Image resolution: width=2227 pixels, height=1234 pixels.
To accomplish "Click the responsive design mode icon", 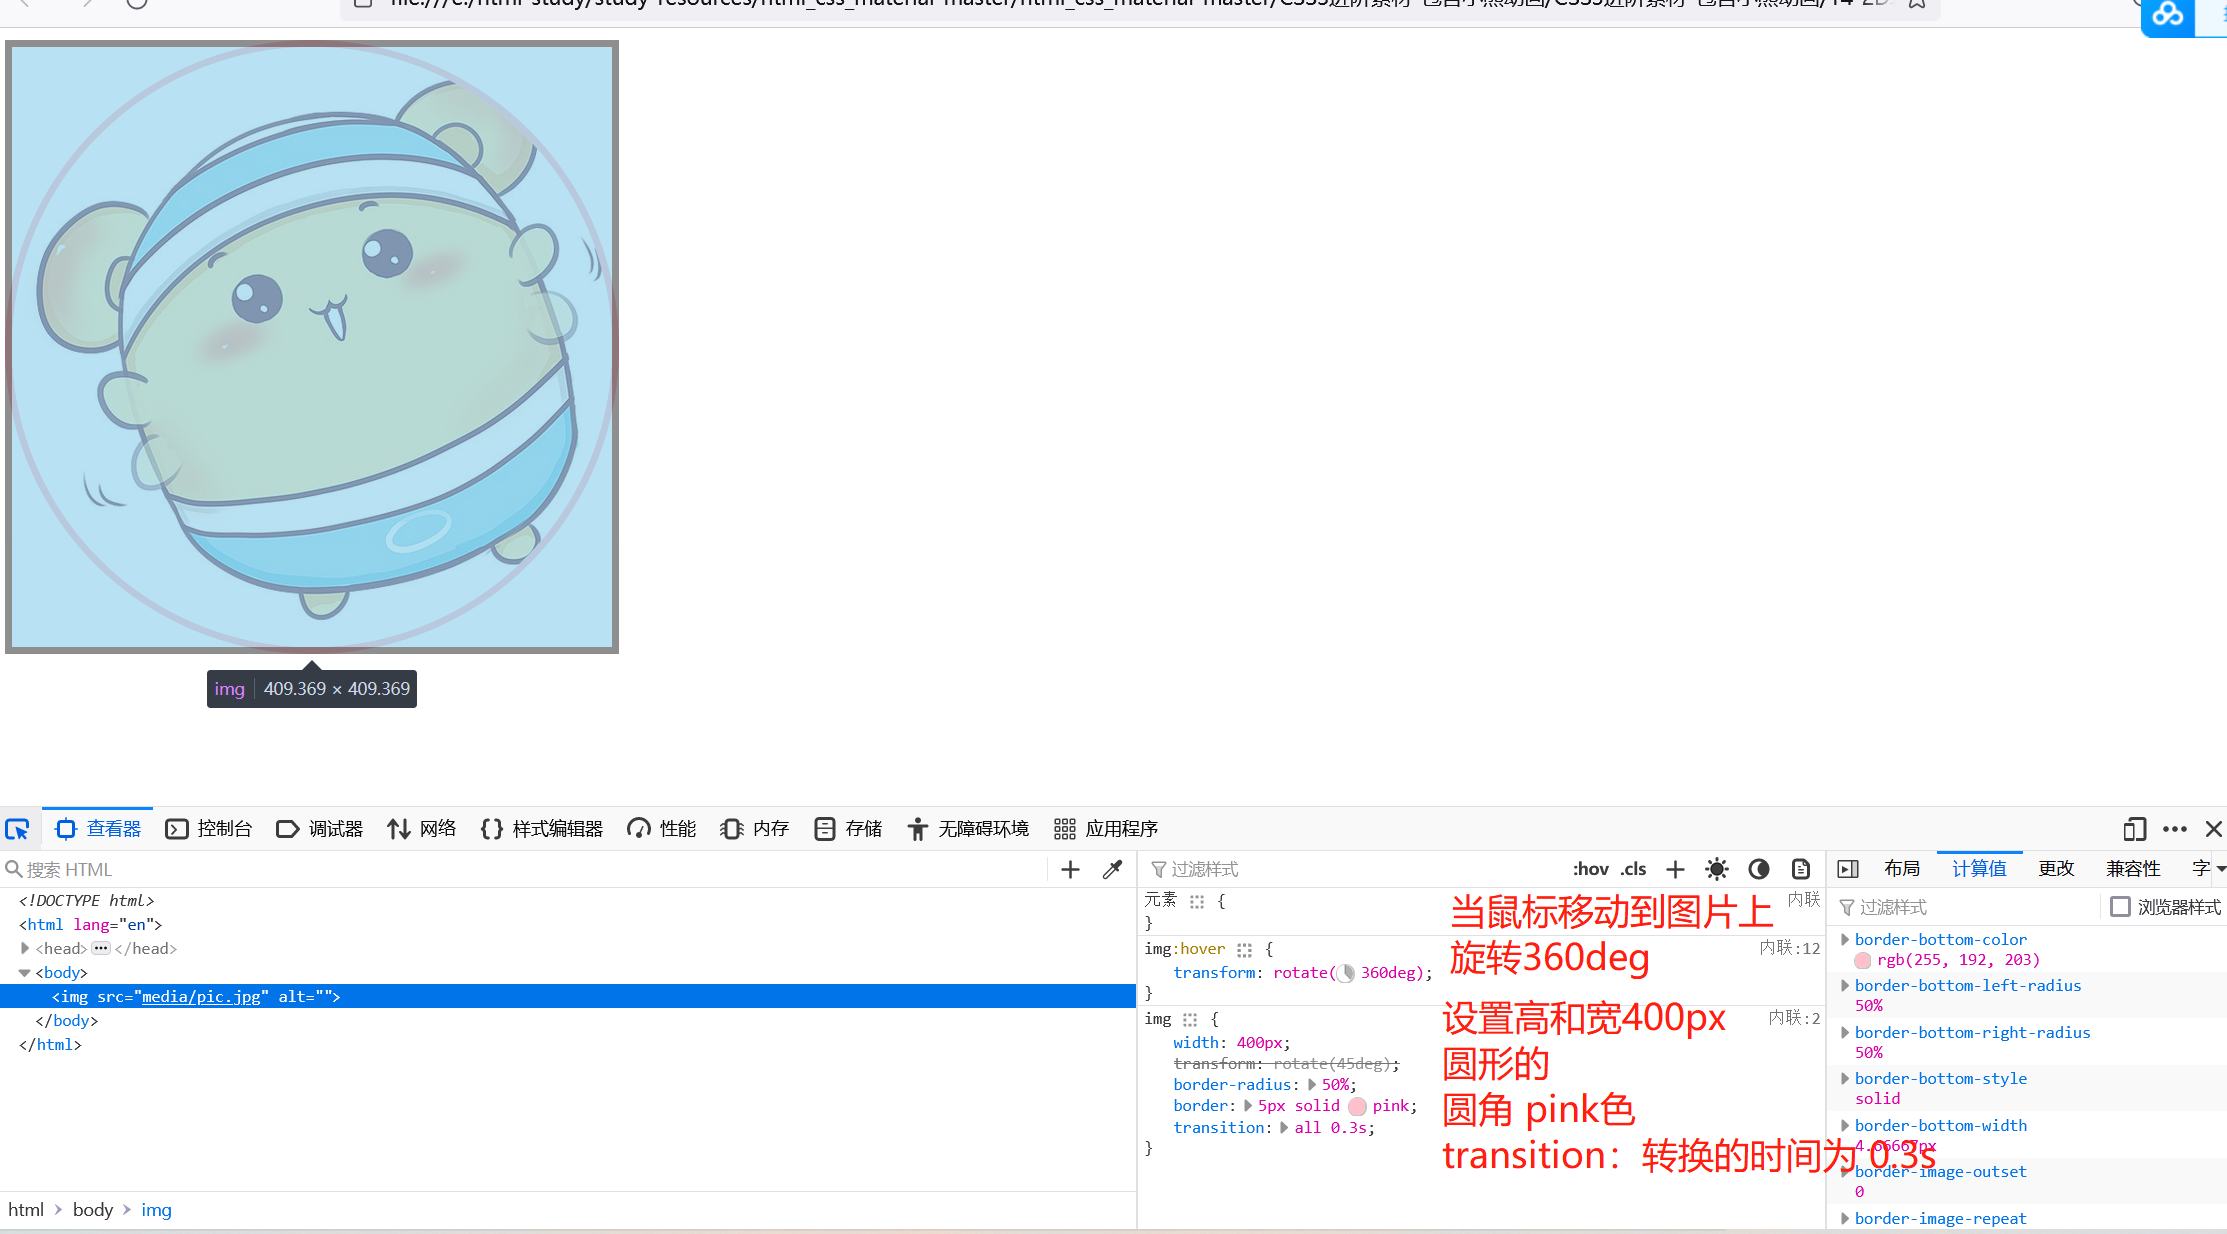I will (2134, 829).
